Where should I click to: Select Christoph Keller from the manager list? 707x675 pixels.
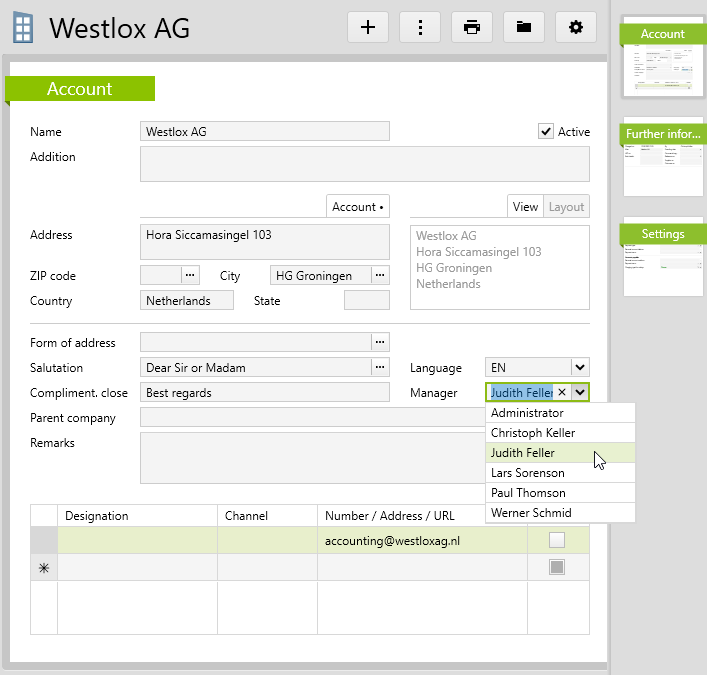pos(533,433)
